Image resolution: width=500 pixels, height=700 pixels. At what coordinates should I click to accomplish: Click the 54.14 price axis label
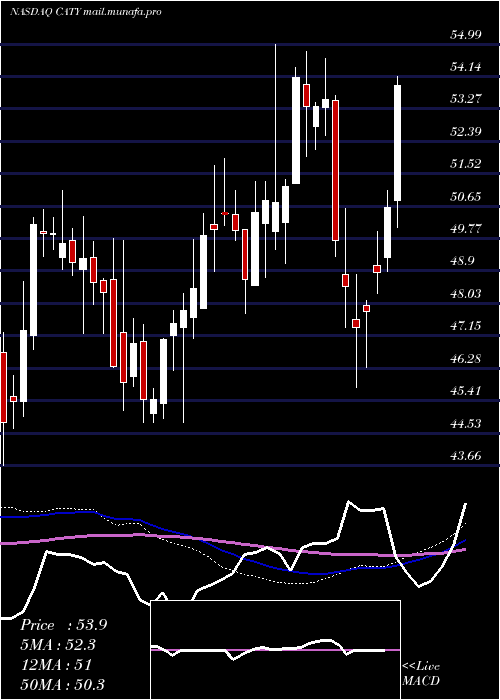[465, 67]
